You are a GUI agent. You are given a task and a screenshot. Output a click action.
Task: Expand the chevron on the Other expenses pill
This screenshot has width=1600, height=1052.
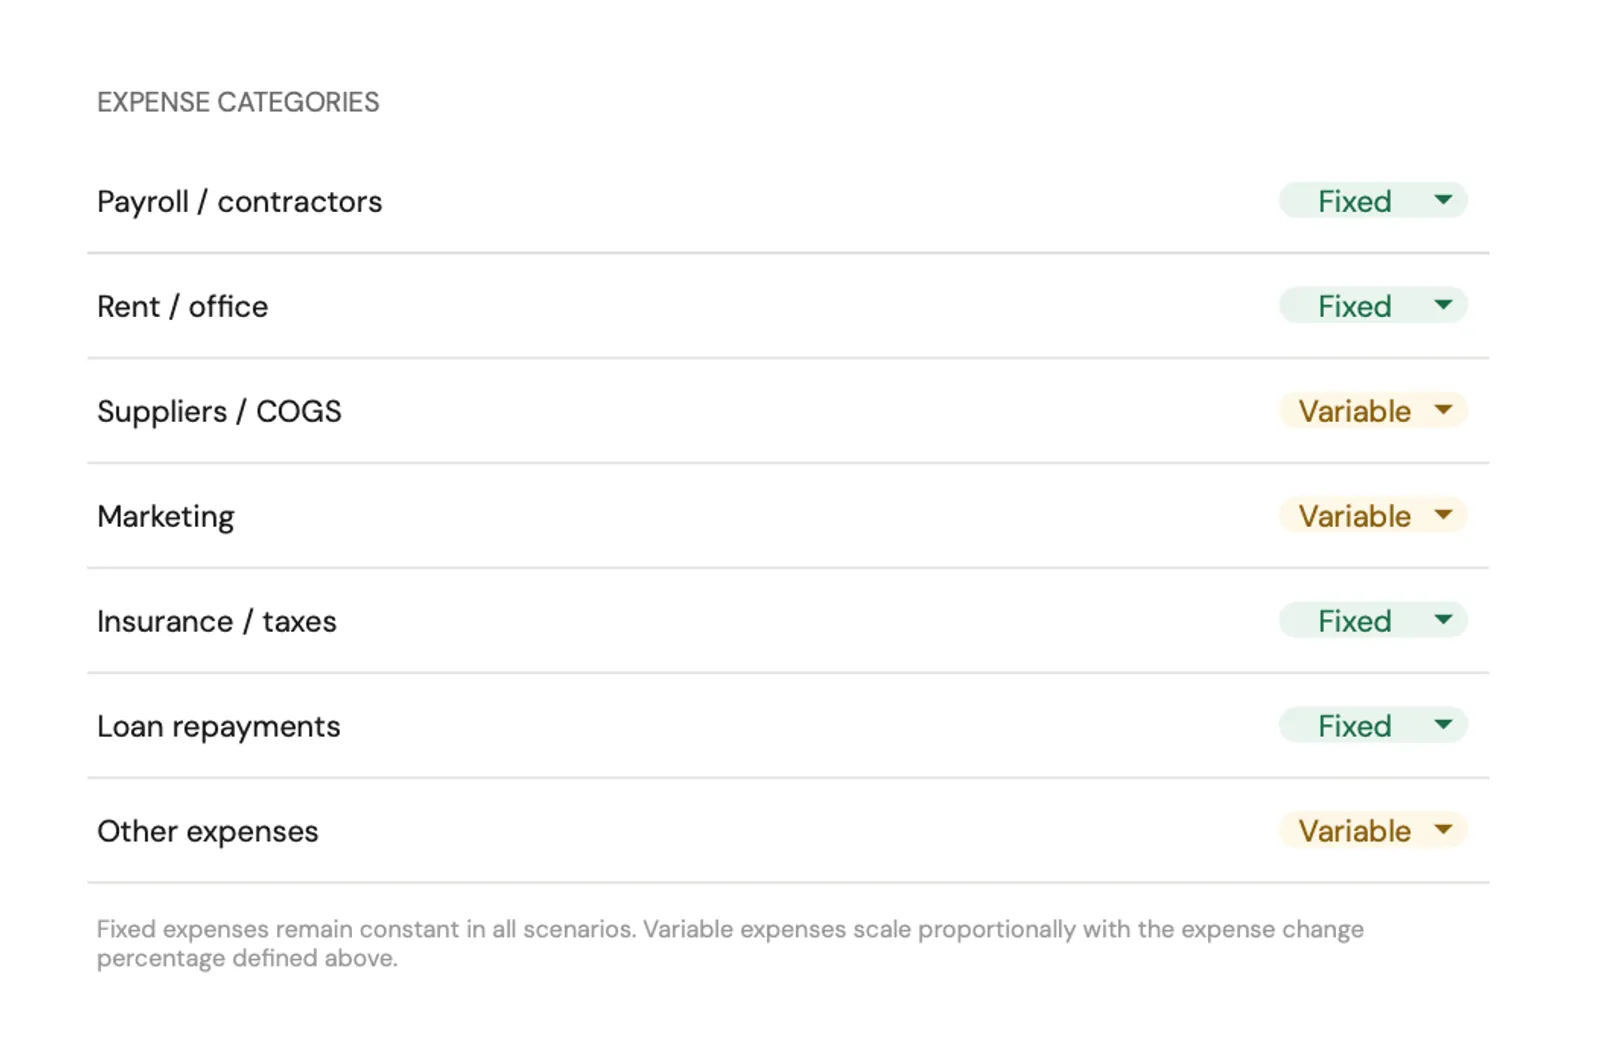pyautogui.click(x=1443, y=831)
